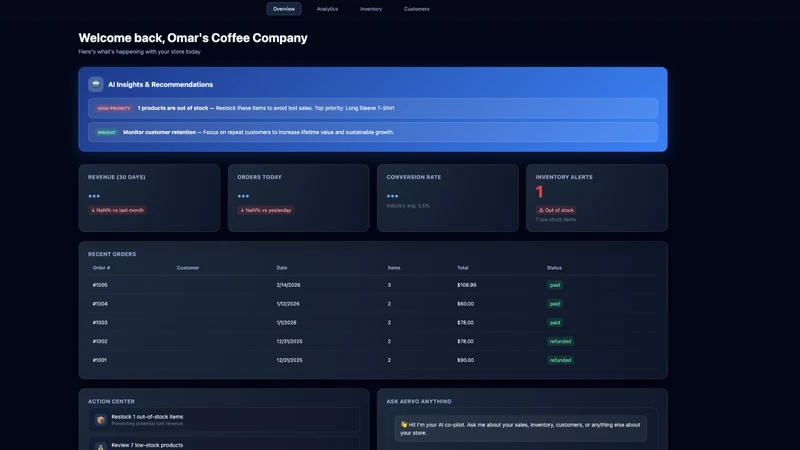Click the 1/1/2026 order date
Screen dimensions: 800x450
pos(286,322)
